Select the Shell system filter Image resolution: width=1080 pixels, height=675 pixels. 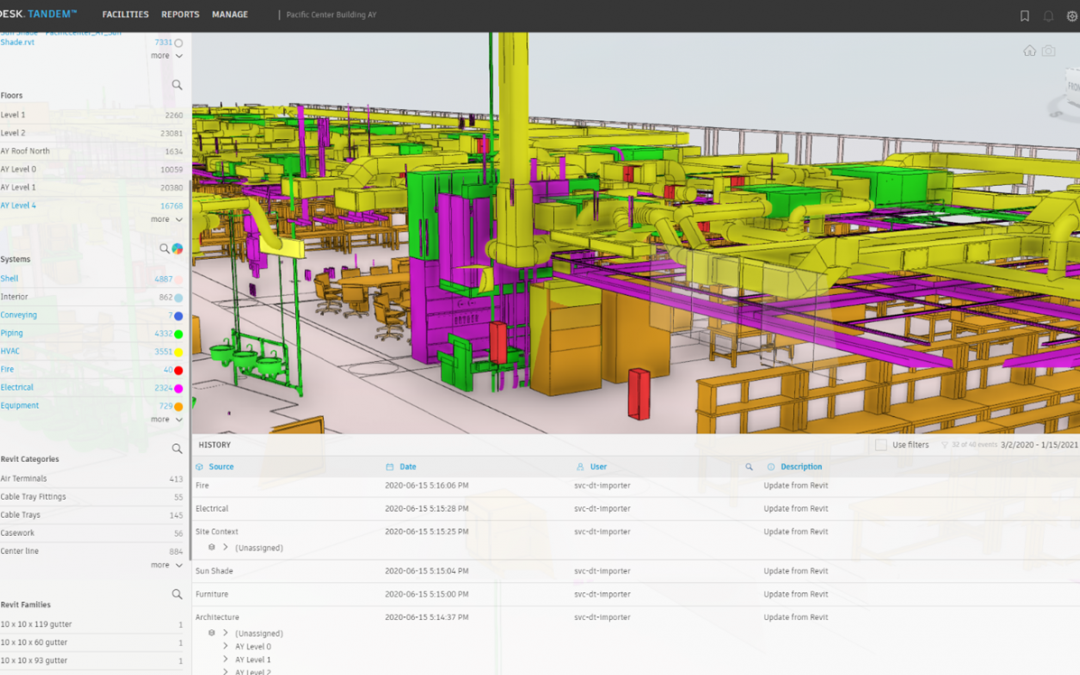click(x=10, y=278)
